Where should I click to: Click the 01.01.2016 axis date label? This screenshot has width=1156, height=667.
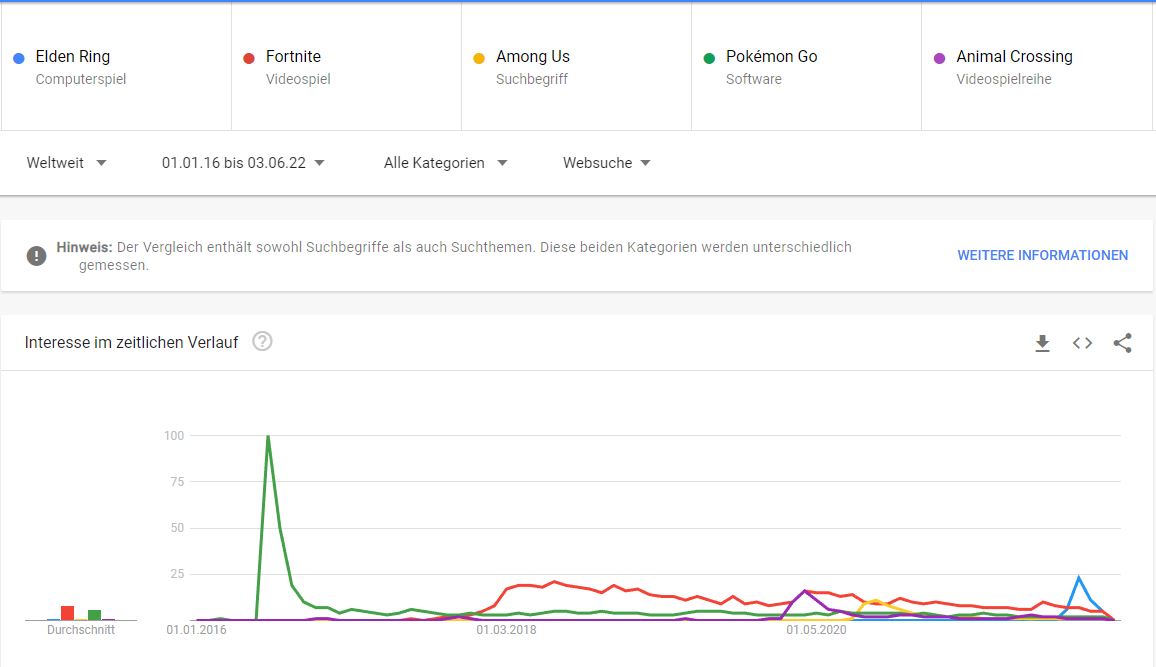[x=196, y=629]
